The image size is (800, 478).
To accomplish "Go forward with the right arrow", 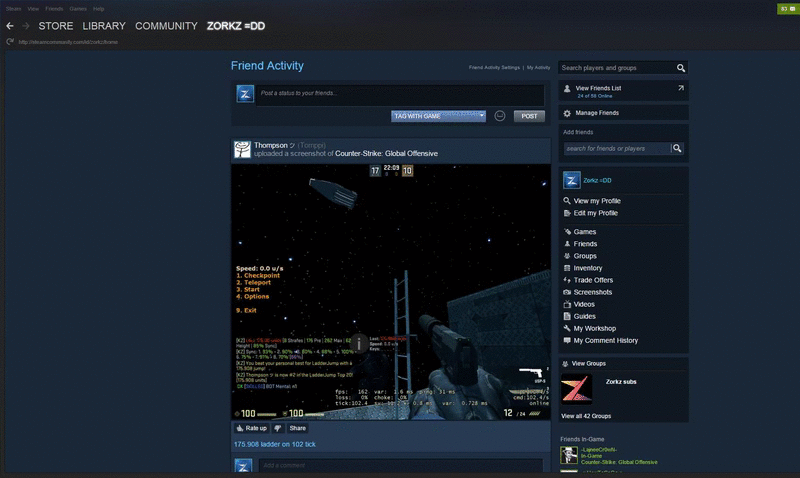I will point(26,26).
